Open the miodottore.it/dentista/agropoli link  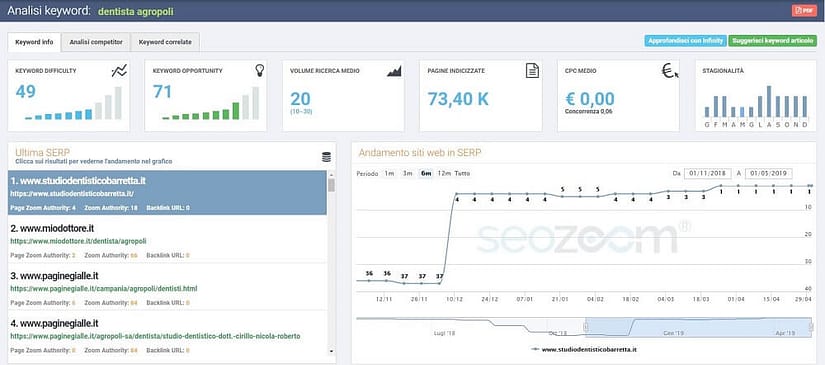[x=78, y=241]
